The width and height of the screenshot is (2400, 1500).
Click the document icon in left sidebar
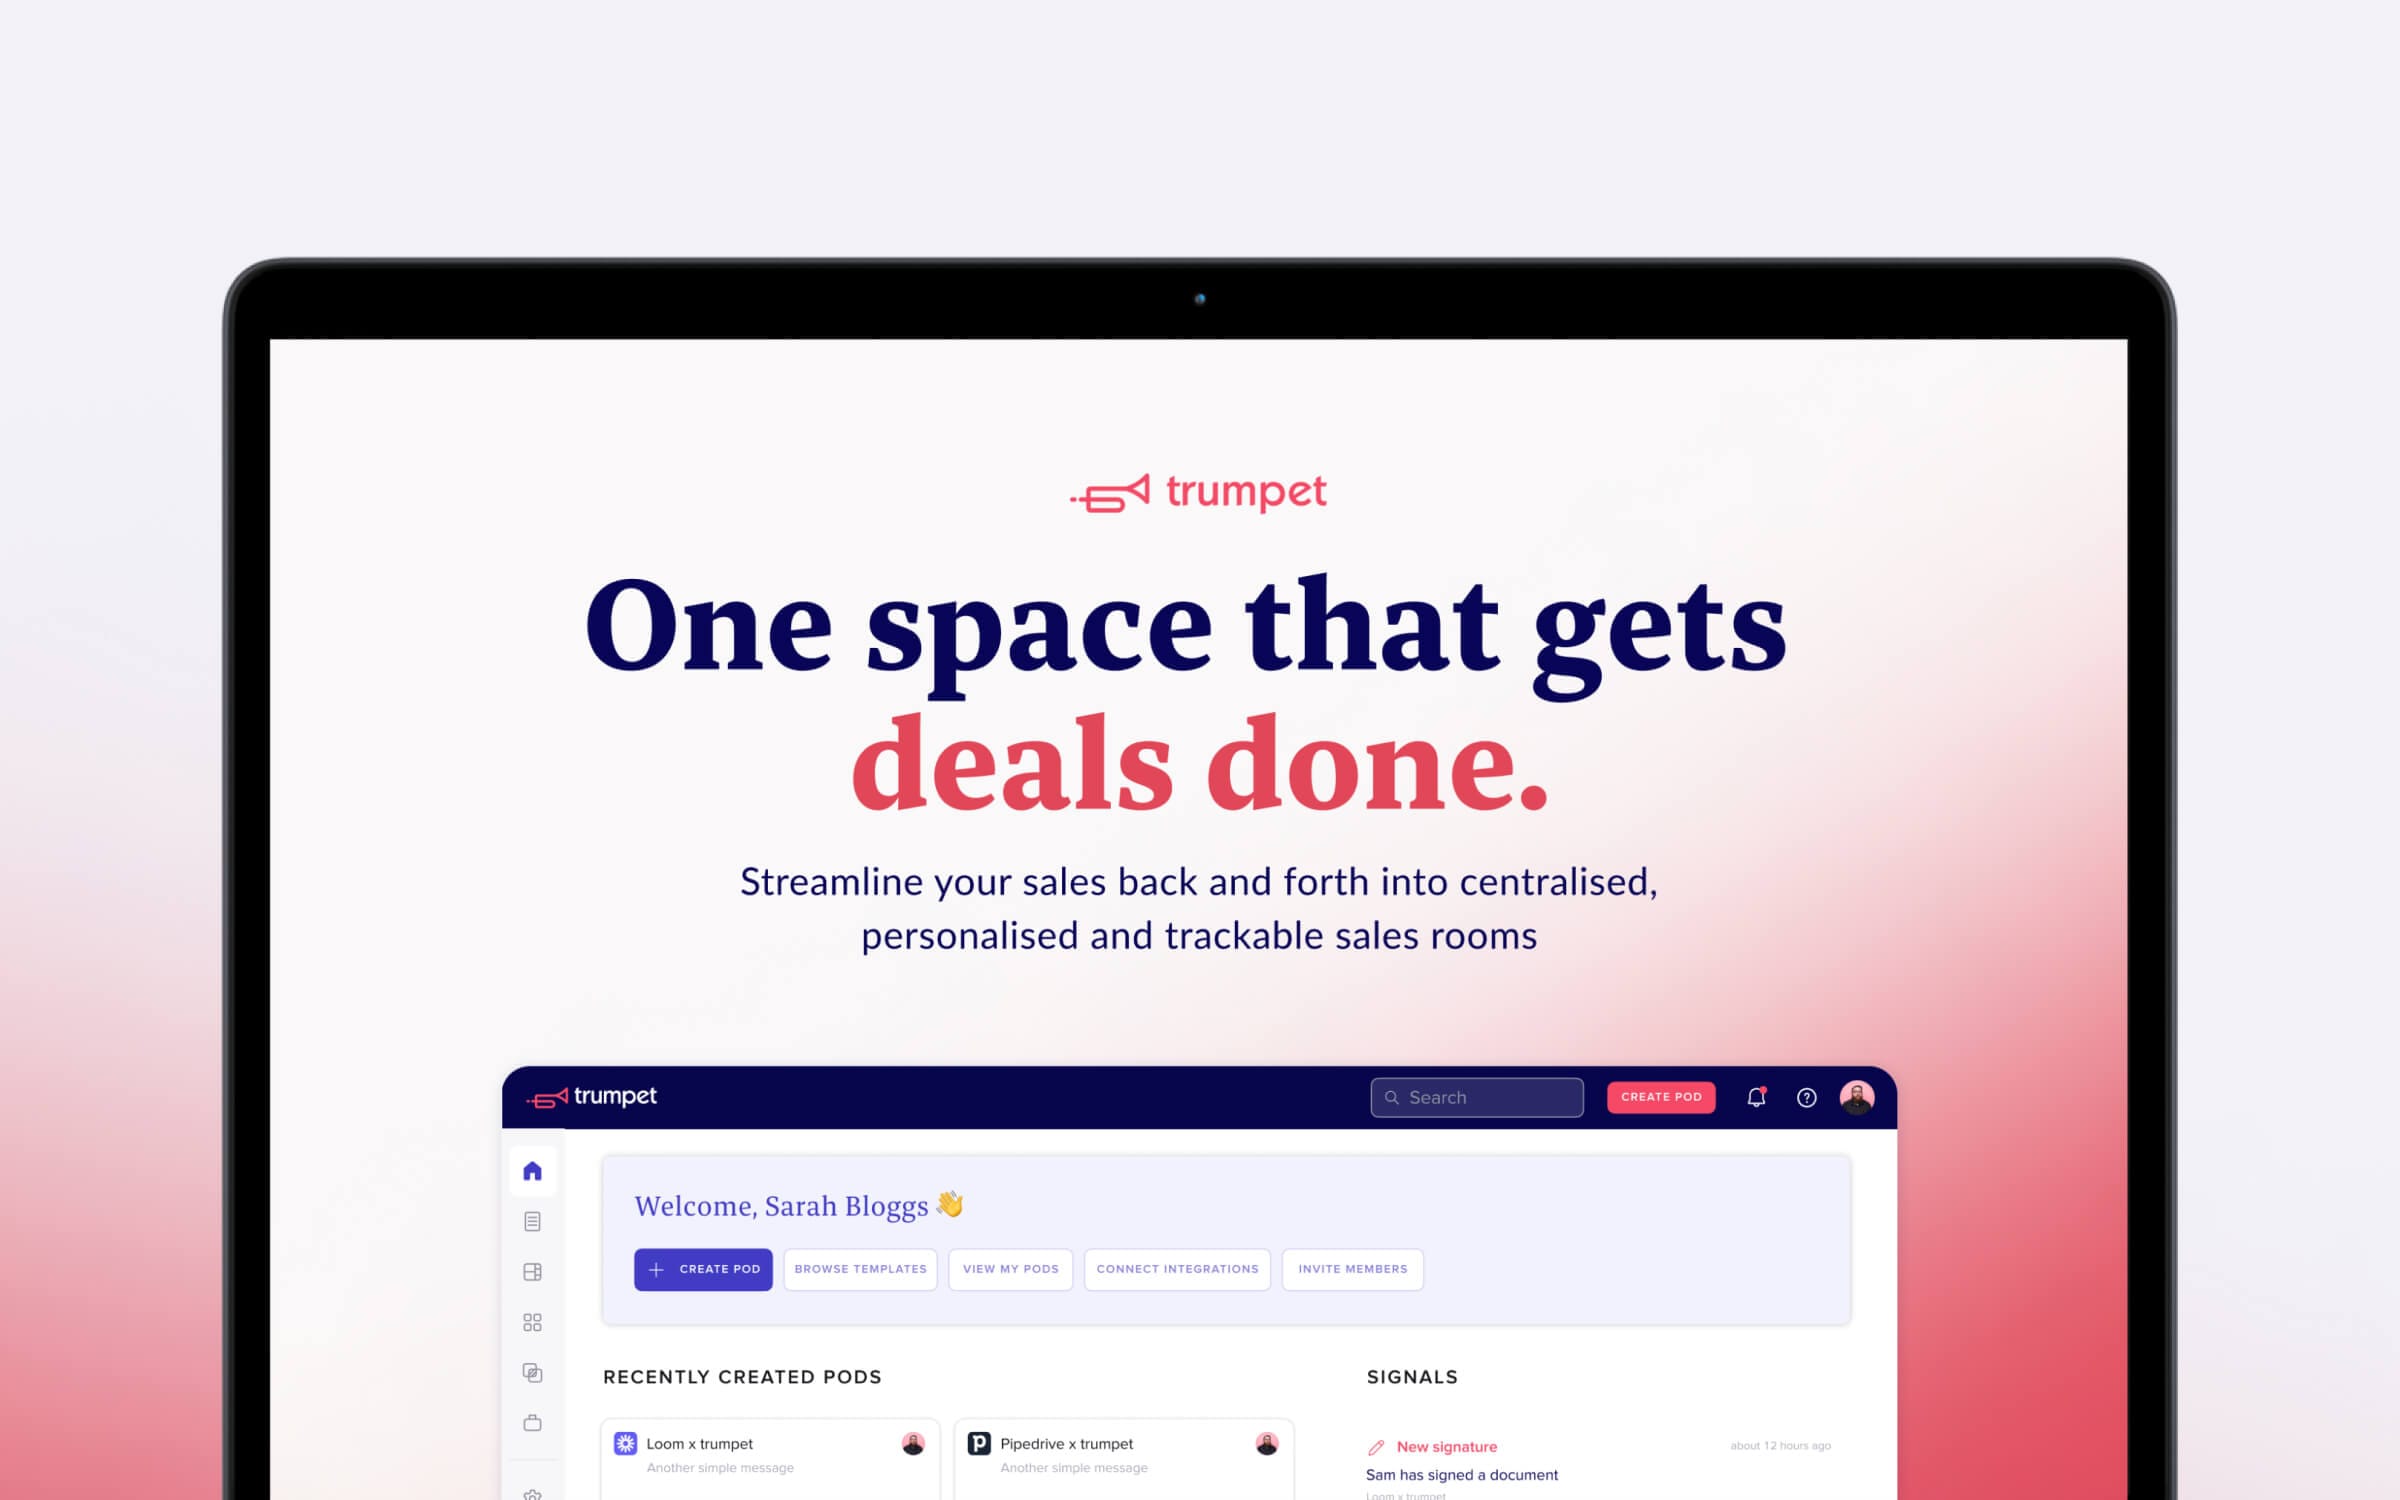(x=534, y=1218)
